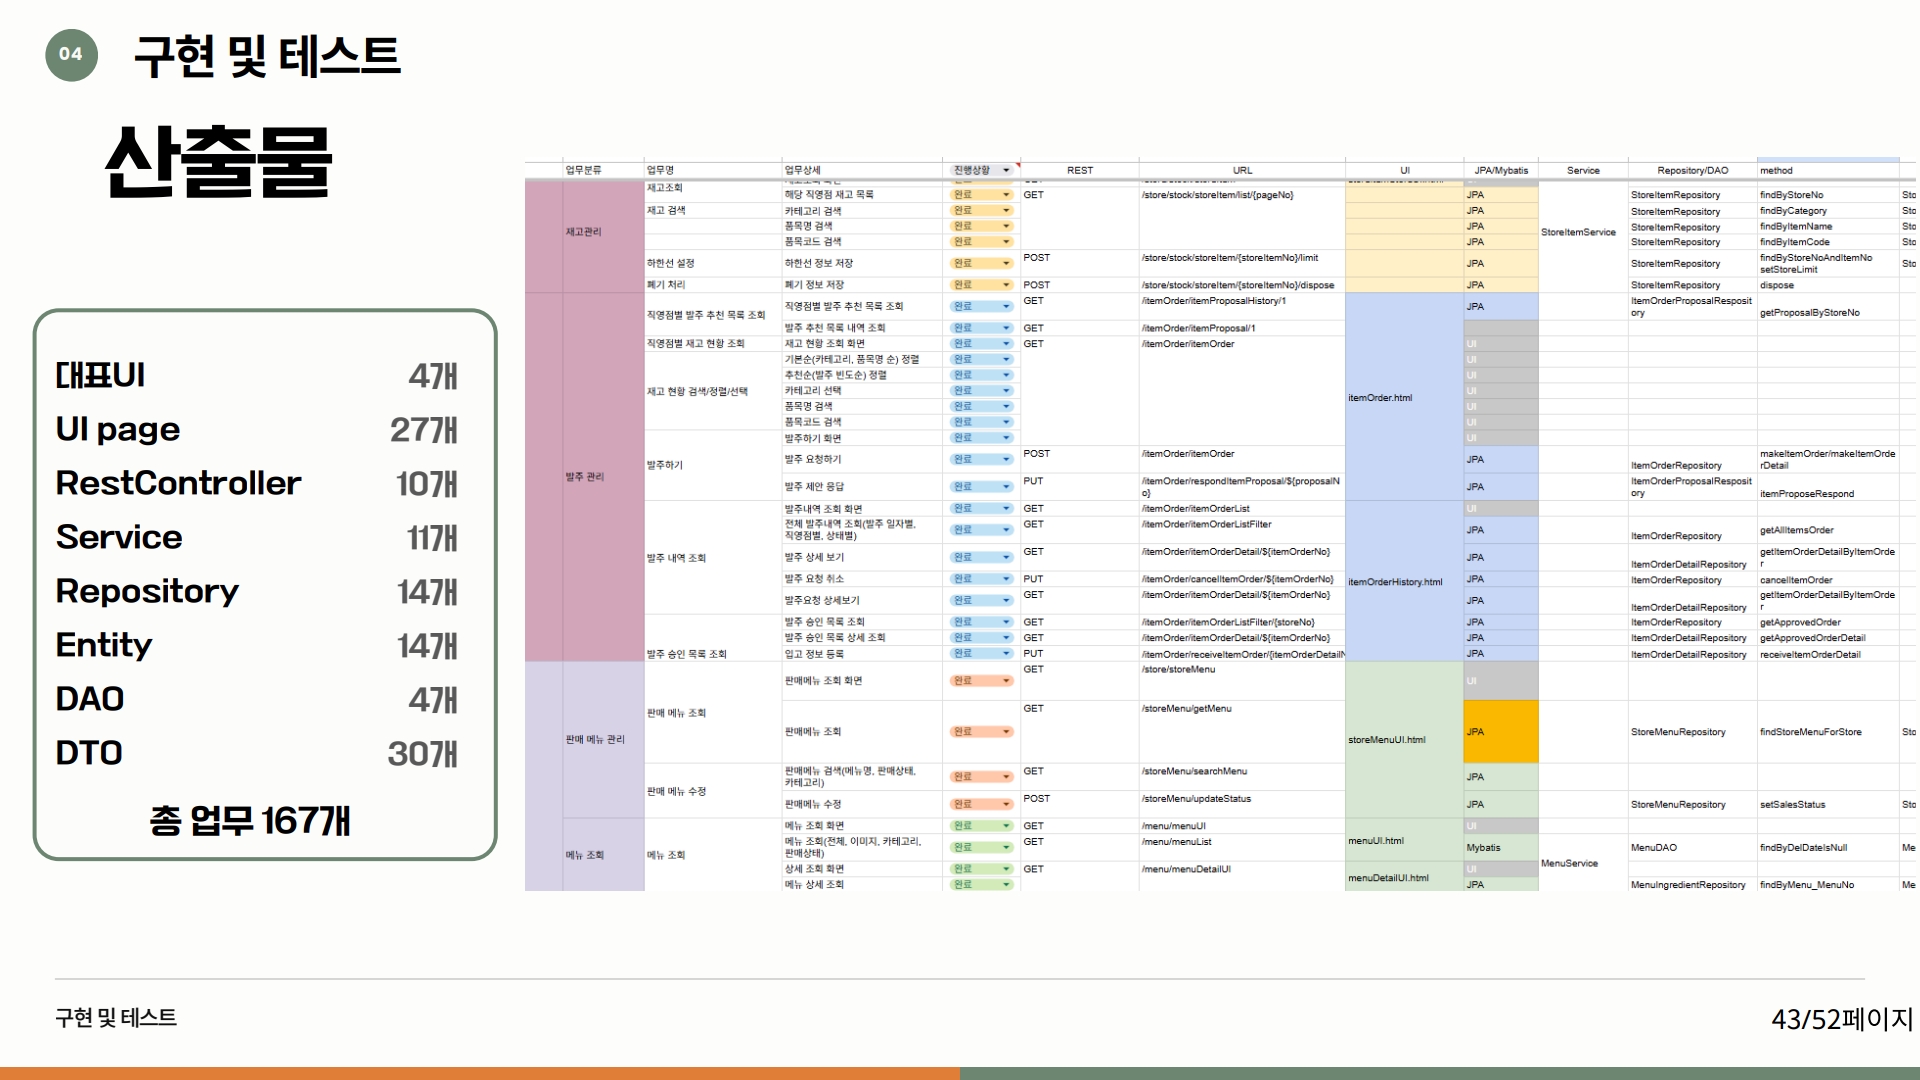Viewport: 1920px width, 1080px height.
Task: Open the 진행상황 header dropdown
Action: [x=1006, y=171]
